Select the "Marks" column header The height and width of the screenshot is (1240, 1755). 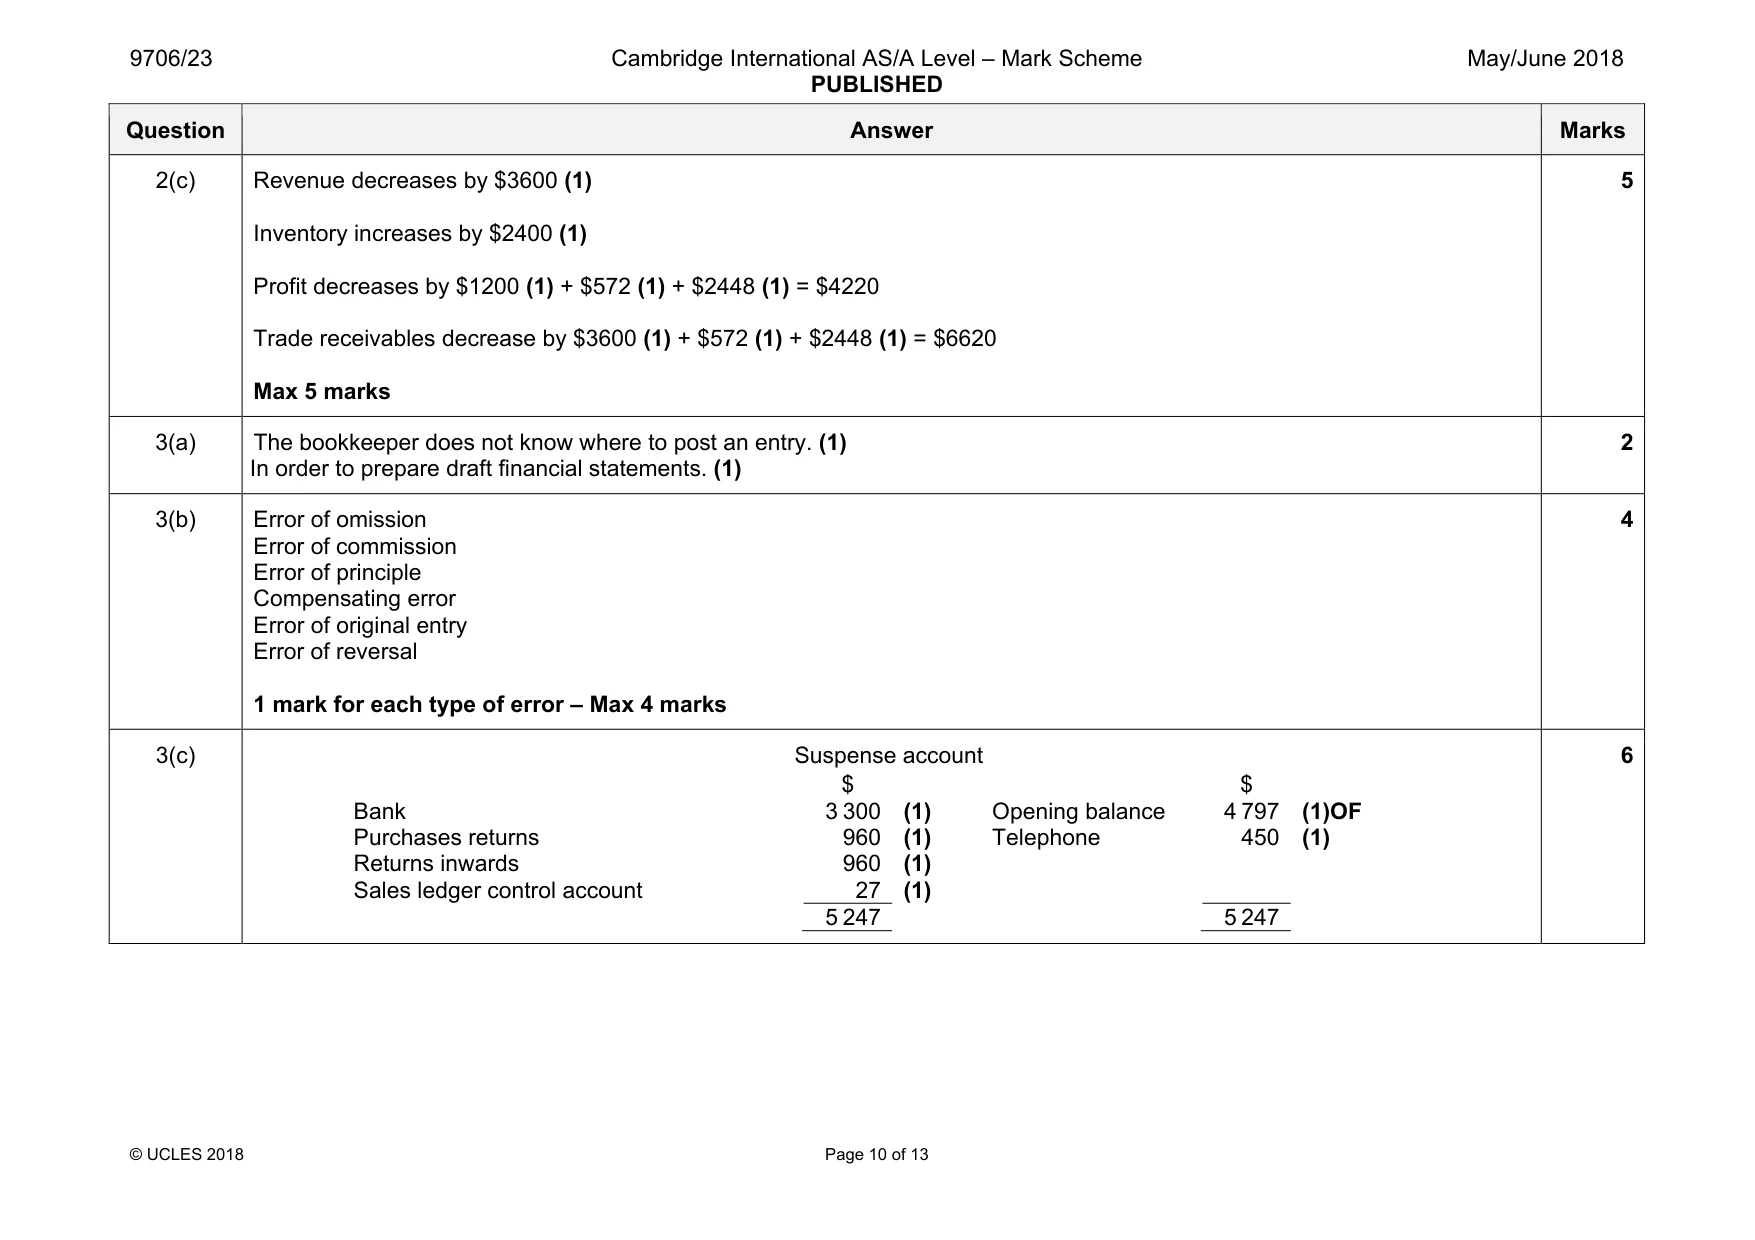[1592, 130]
